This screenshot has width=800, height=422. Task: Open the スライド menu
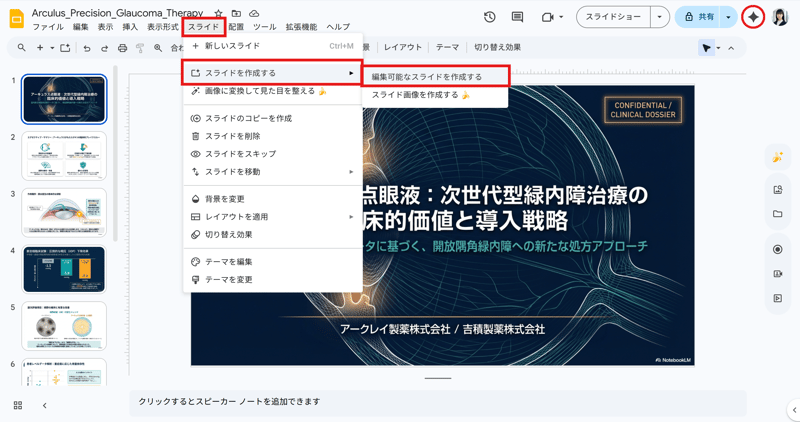point(204,27)
